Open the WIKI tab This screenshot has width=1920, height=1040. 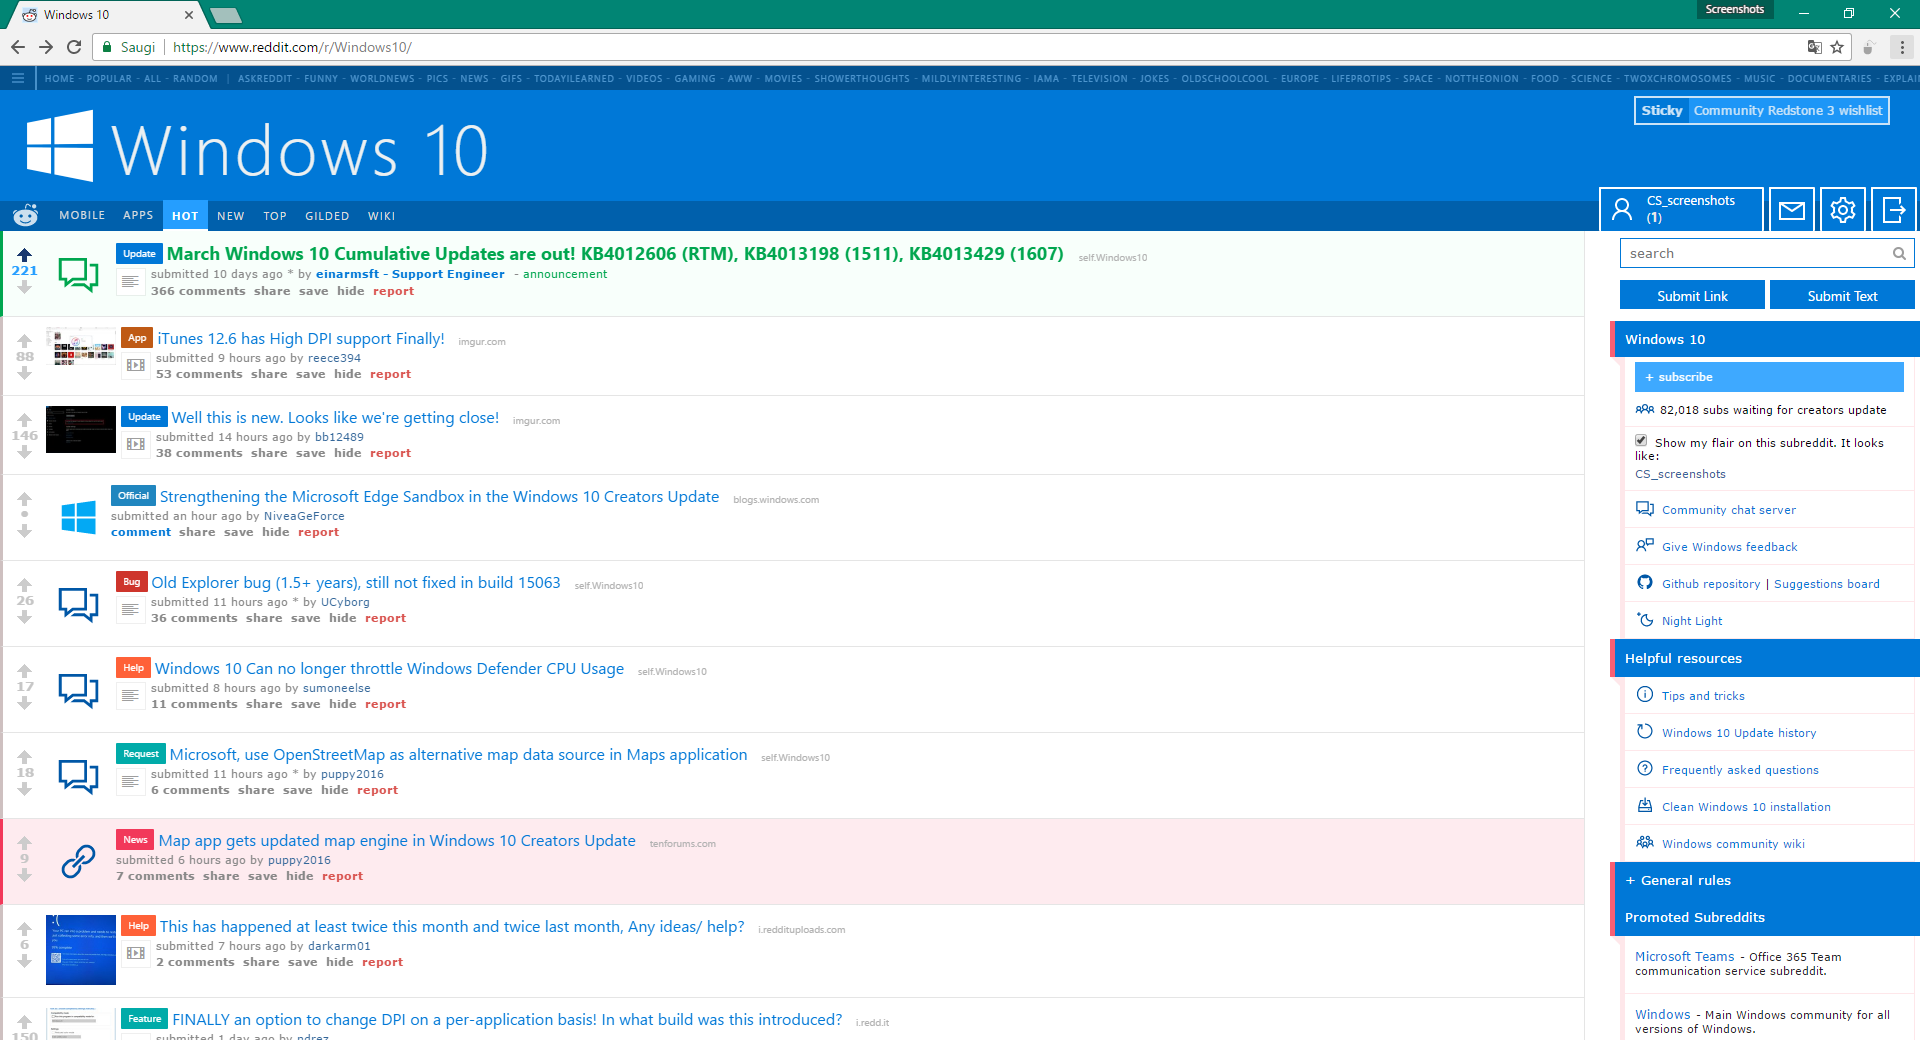[x=381, y=216]
